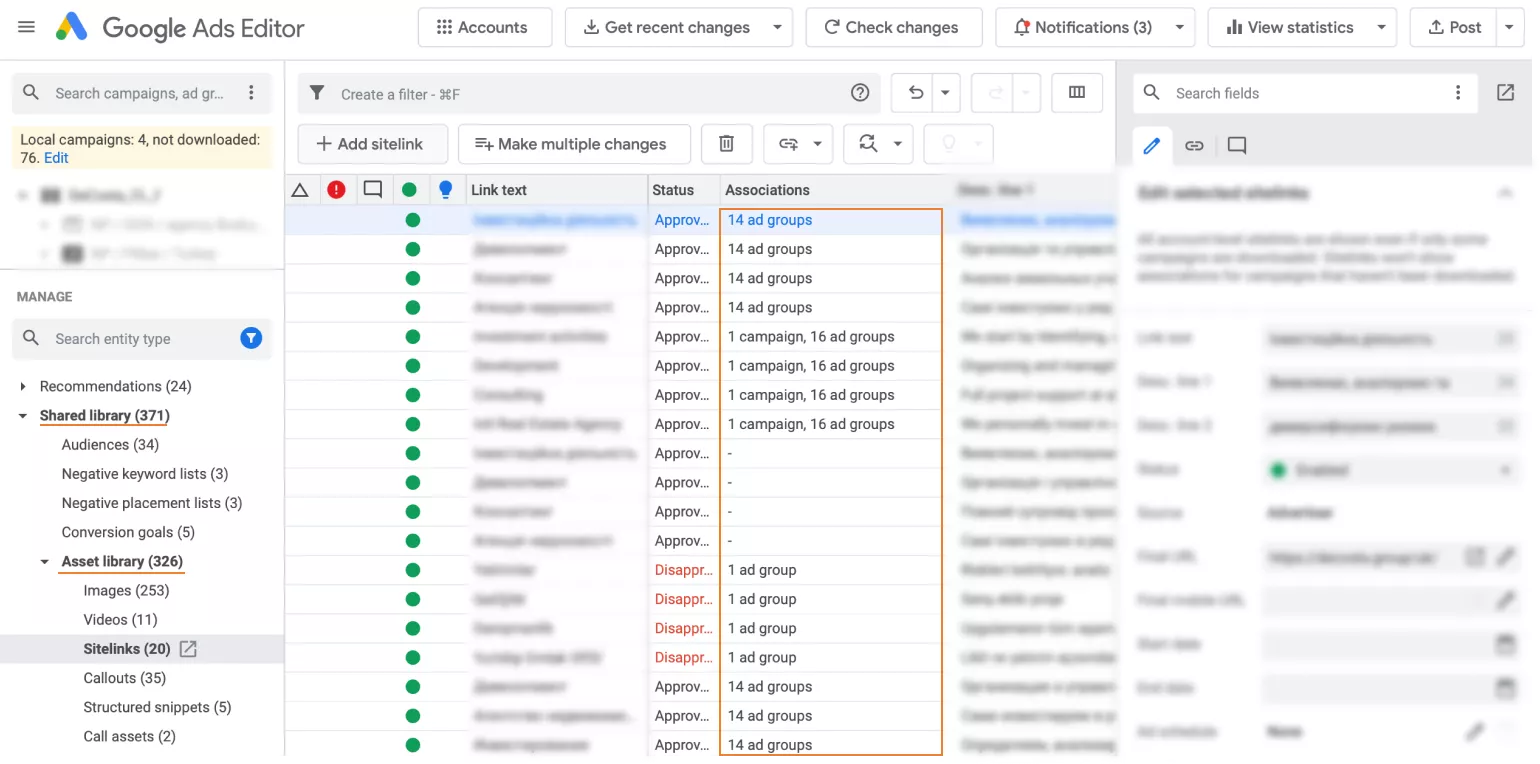Select Sitelinks (20) entry

pos(127,649)
